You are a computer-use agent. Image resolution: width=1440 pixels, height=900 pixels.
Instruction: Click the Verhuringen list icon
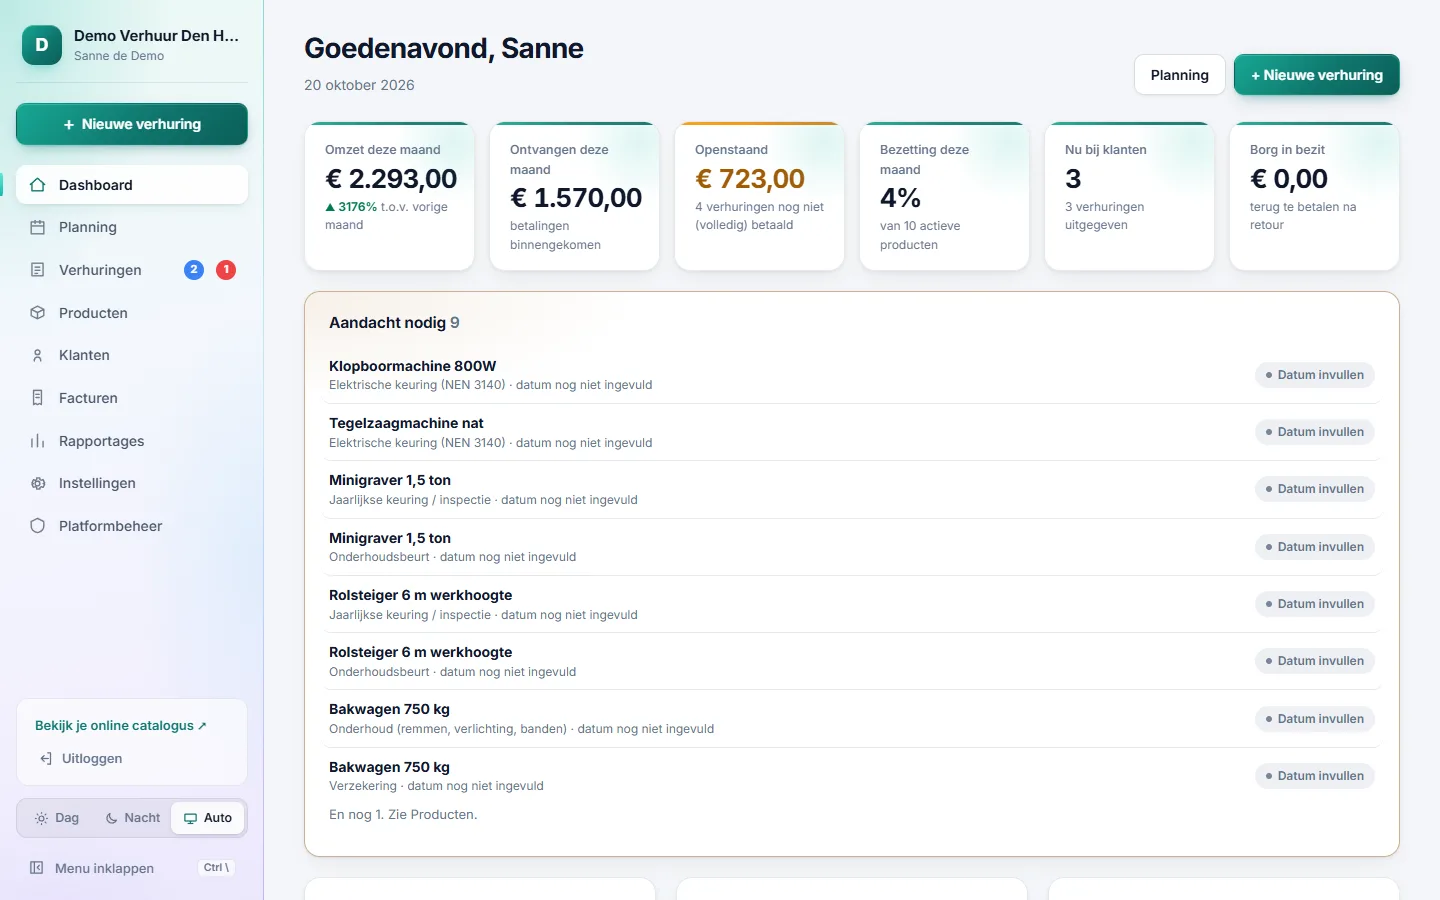(38, 270)
